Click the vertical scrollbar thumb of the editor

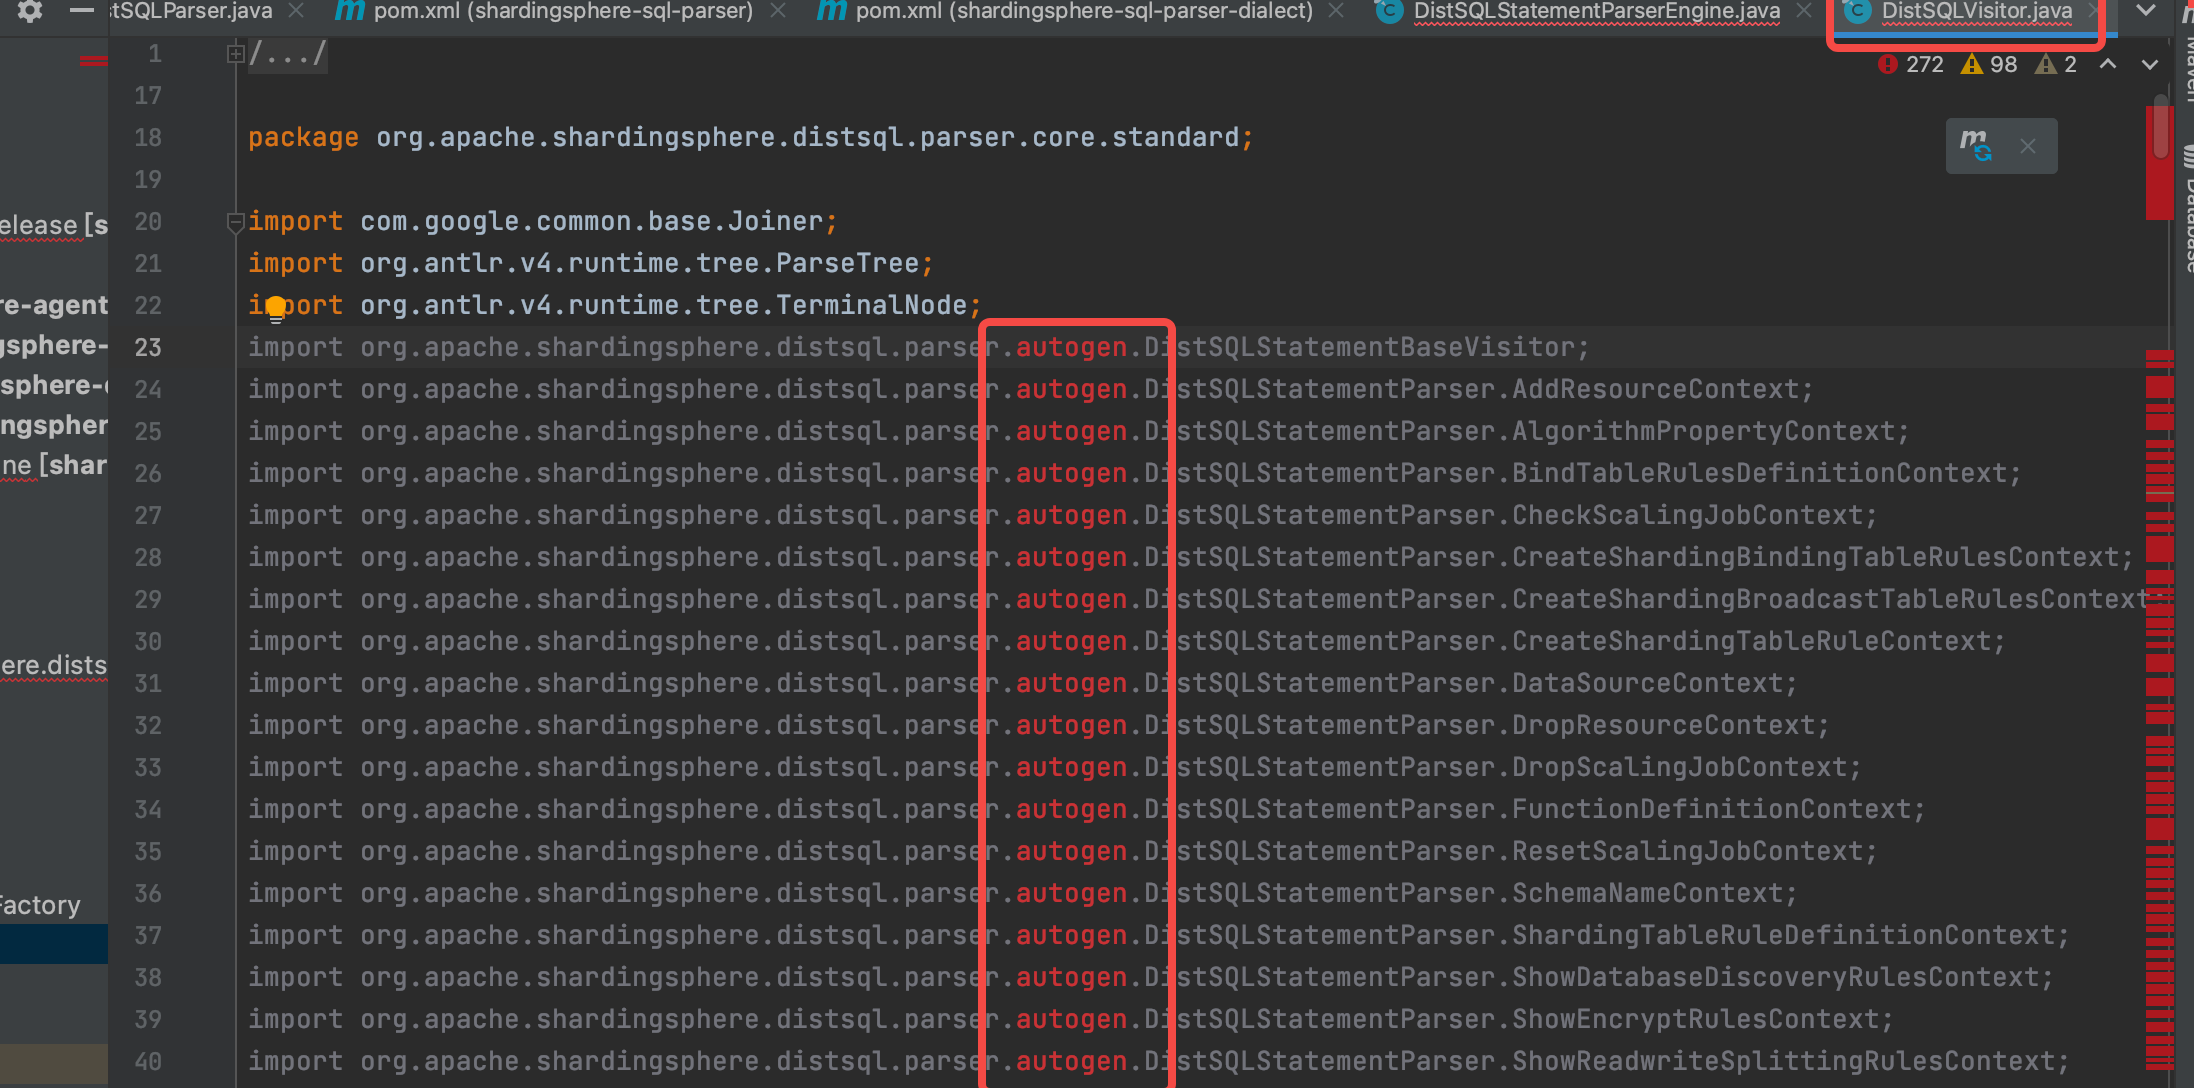tap(2162, 127)
